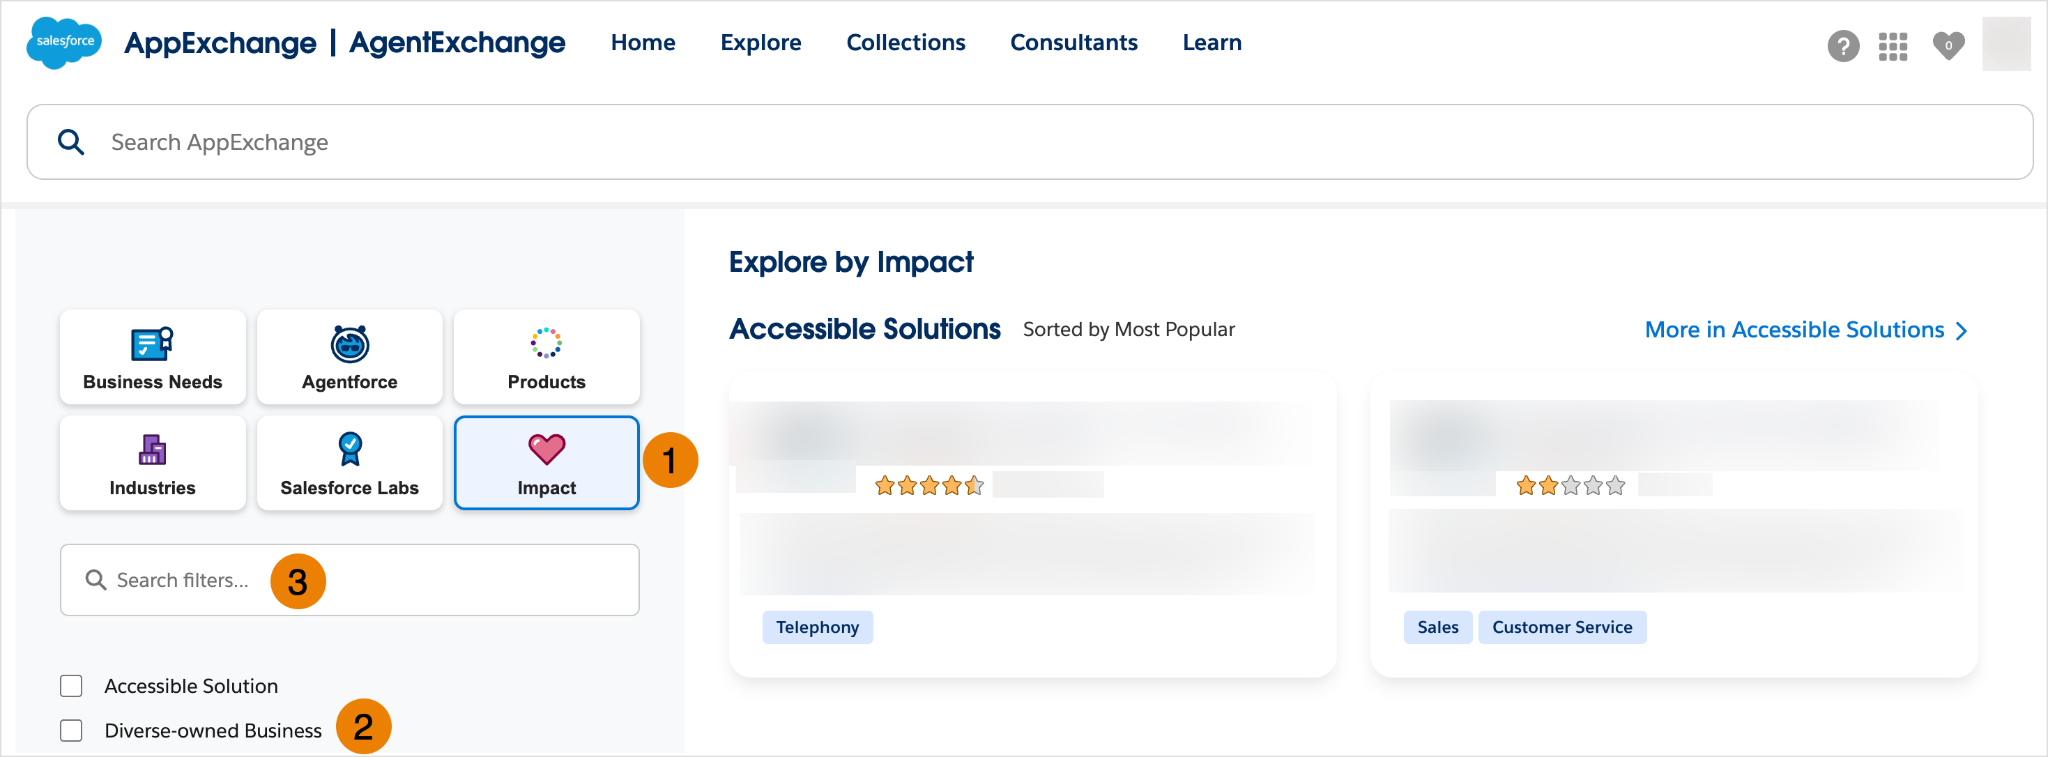The image size is (2048, 757).
Task: Open the Collections nav item
Action: (906, 43)
